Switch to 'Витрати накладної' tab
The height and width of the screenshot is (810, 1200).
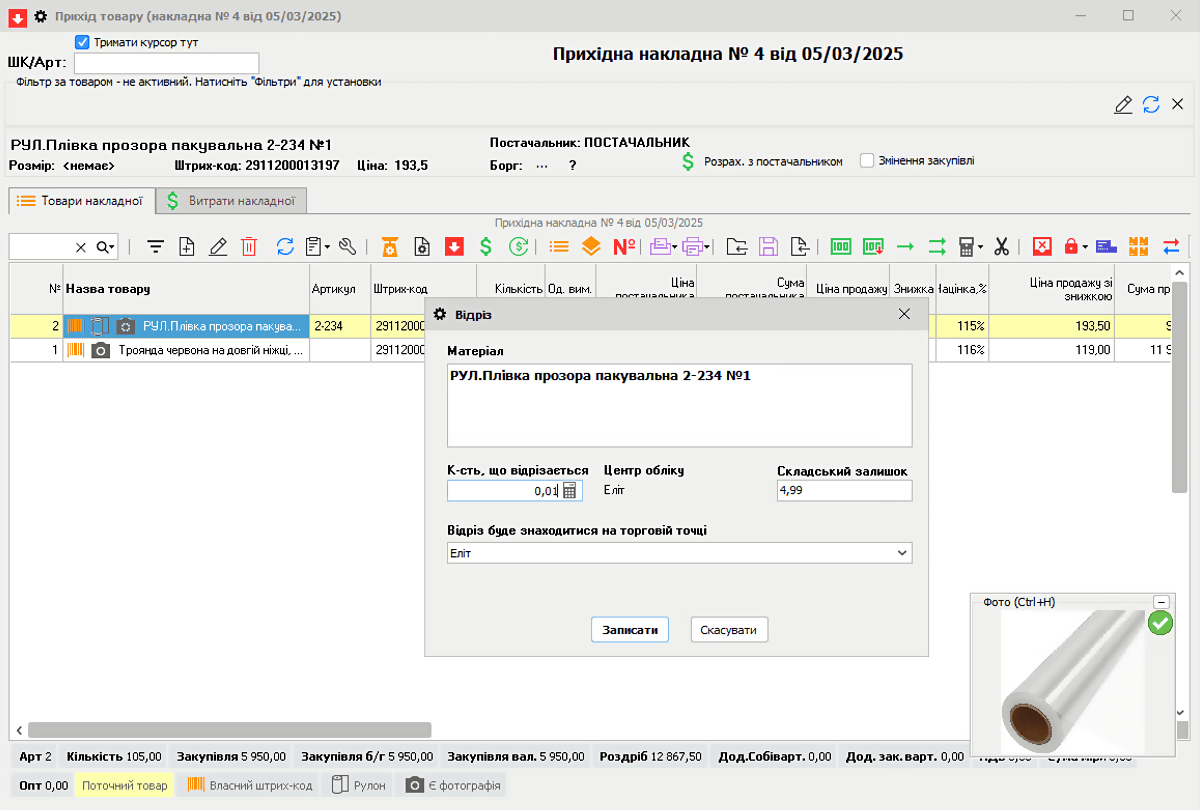pos(231,201)
